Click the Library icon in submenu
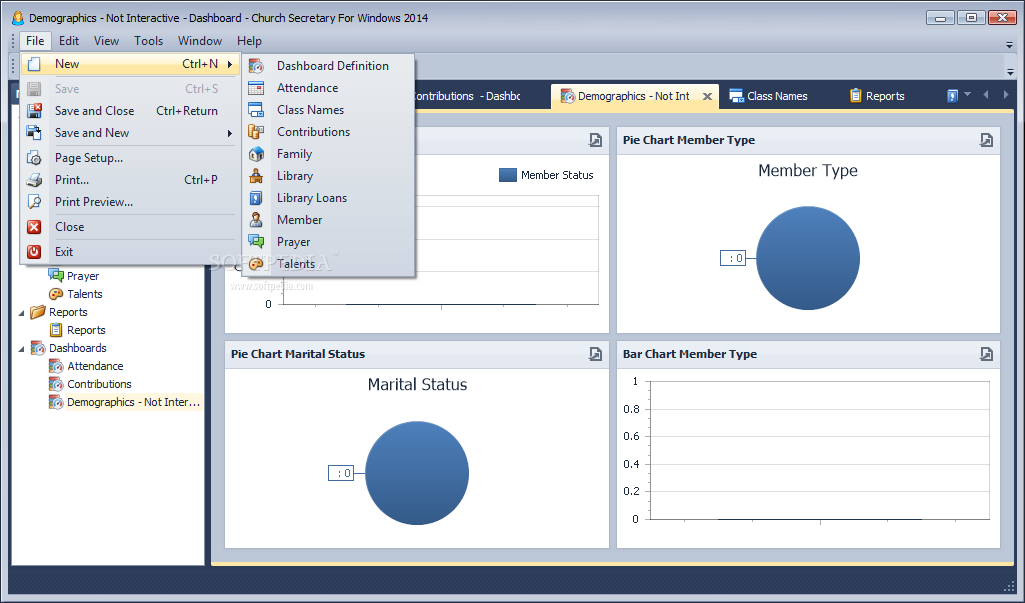Screen dimensions: 1025x603 tap(256, 176)
